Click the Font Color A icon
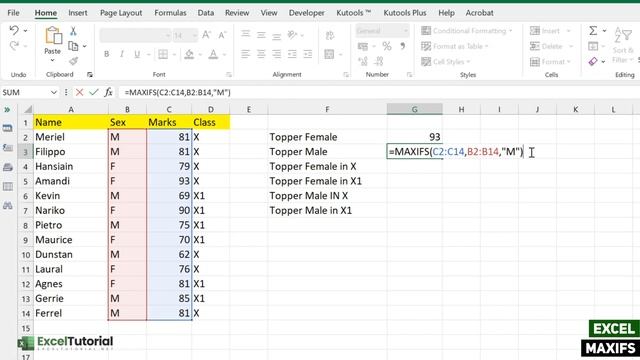Image resolution: width=640 pixels, height=360 pixels. [213, 54]
